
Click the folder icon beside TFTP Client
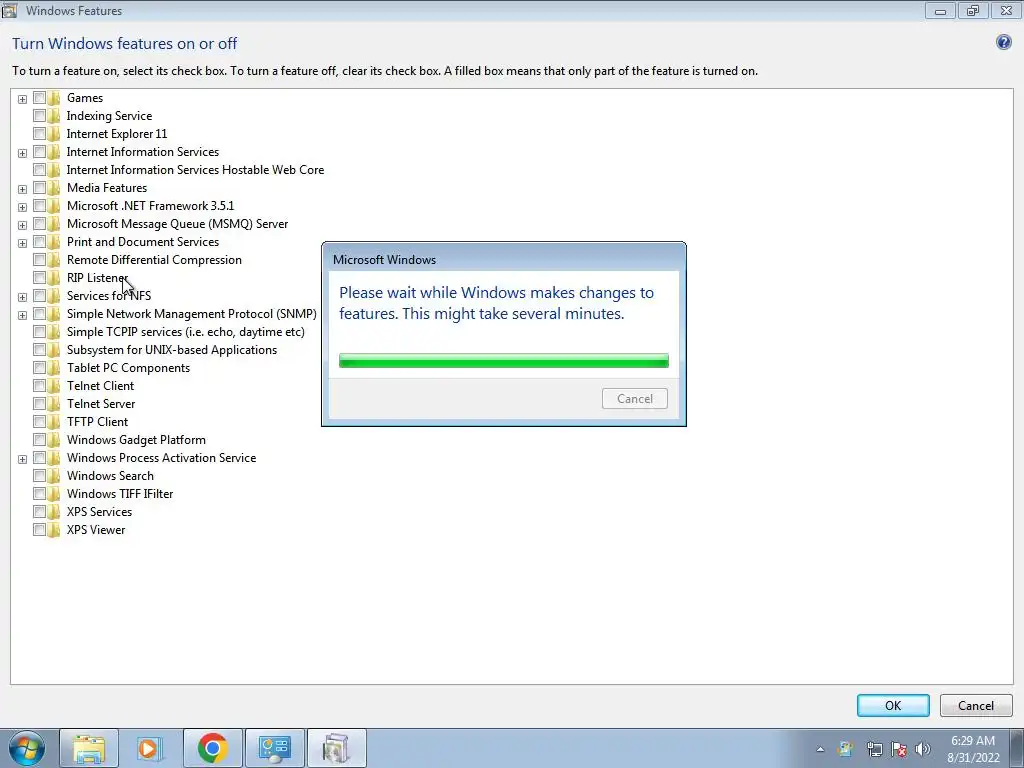pyautogui.click(x=54, y=422)
